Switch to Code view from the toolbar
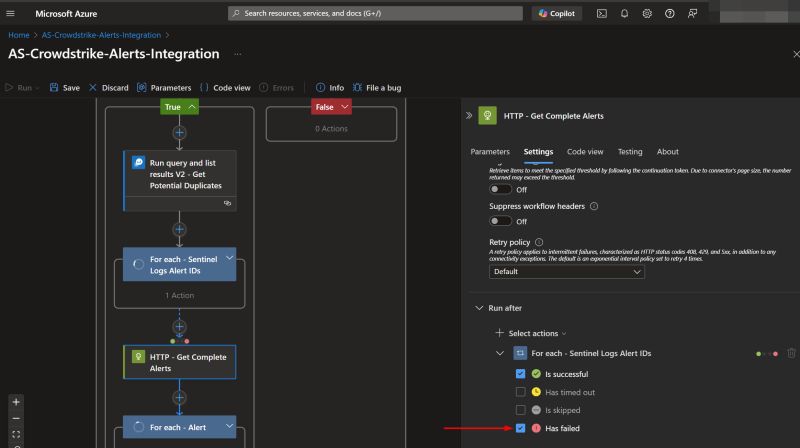Viewport: 800px width, 448px height. [x=226, y=88]
